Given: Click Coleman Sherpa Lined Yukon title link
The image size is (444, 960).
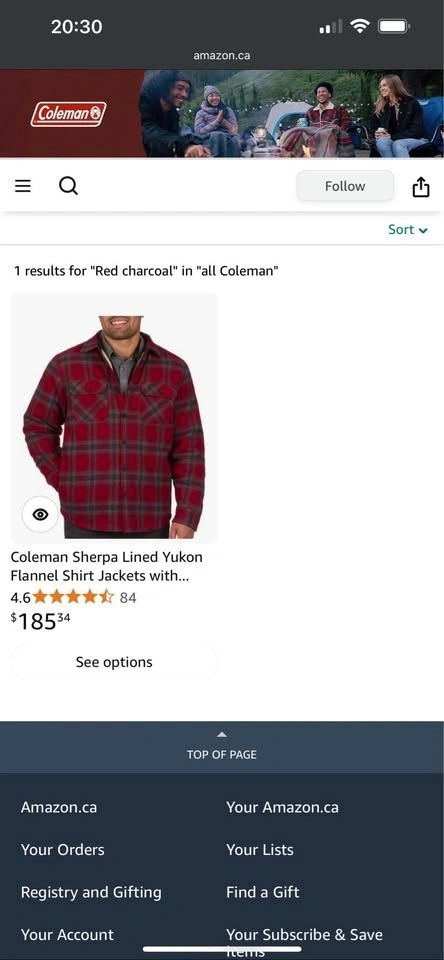Looking at the screenshot, I should point(107,566).
